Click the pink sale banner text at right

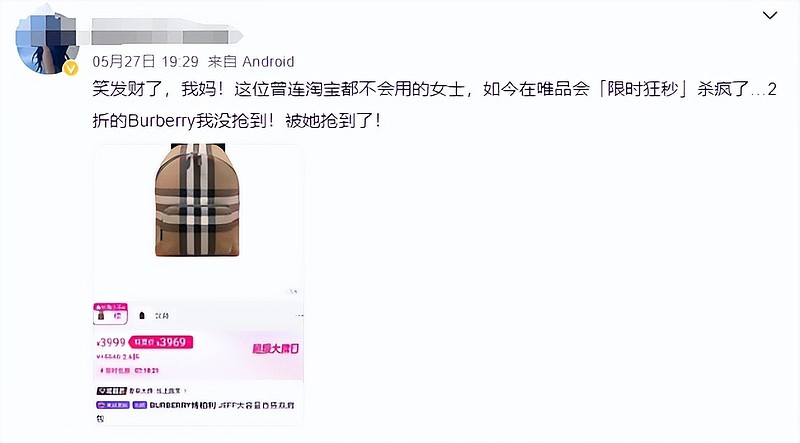click(276, 349)
